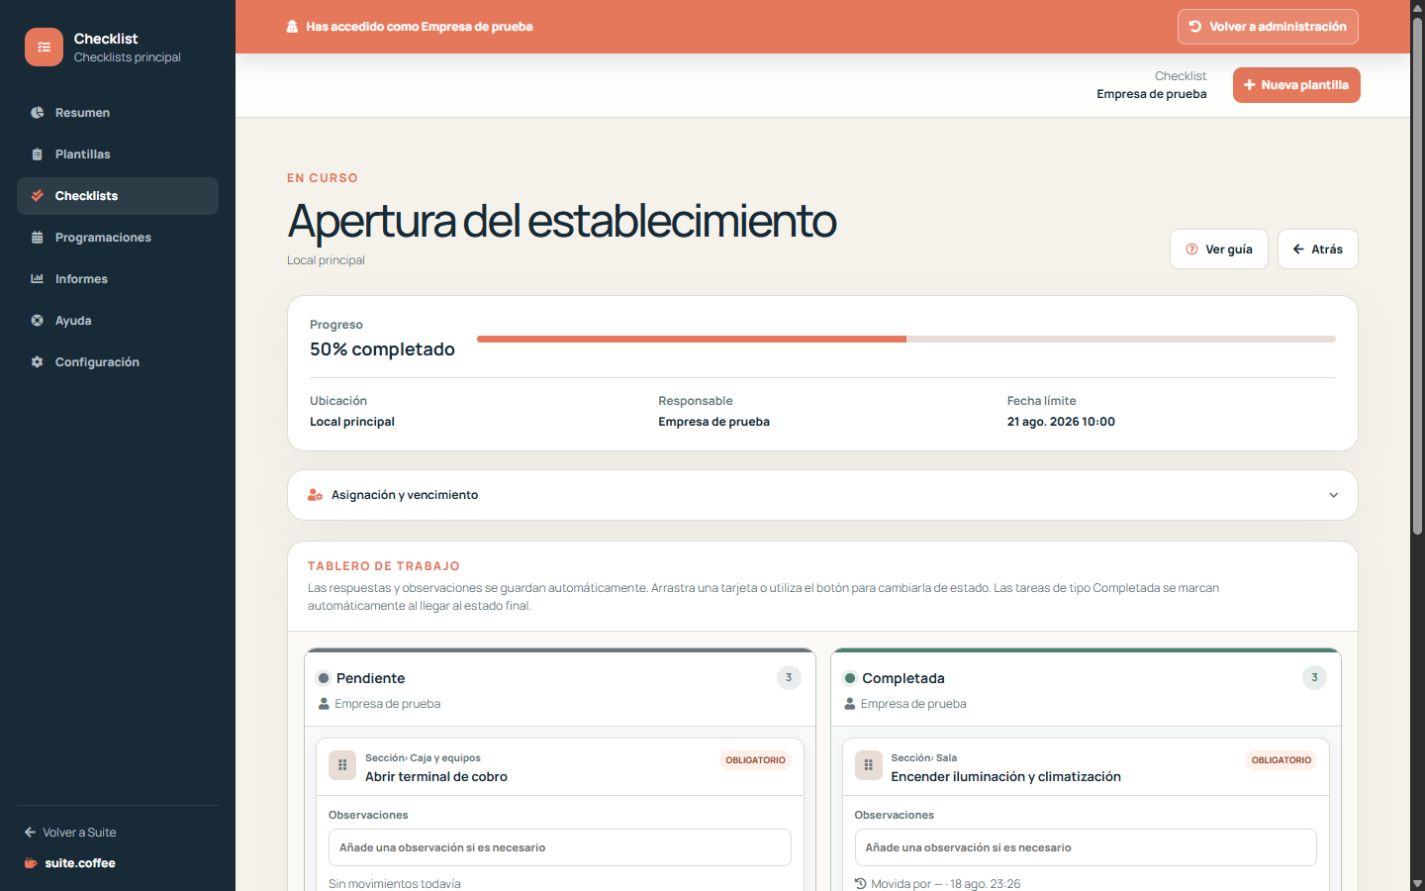This screenshot has width=1425, height=891.
Task: Click the Volver a Suite link
Action: click(x=70, y=832)
